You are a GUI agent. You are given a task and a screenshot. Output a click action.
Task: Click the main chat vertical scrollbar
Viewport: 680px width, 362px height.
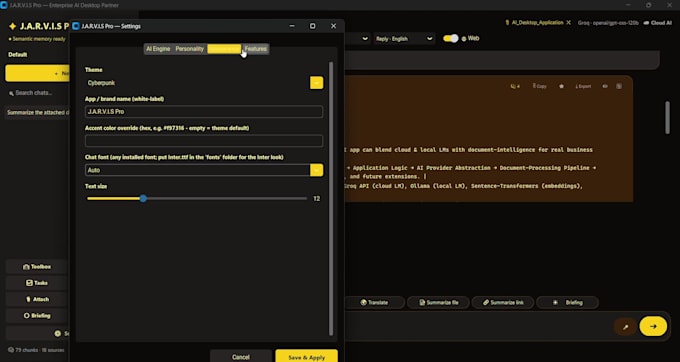pyautogui.click(x=667, y=117)
